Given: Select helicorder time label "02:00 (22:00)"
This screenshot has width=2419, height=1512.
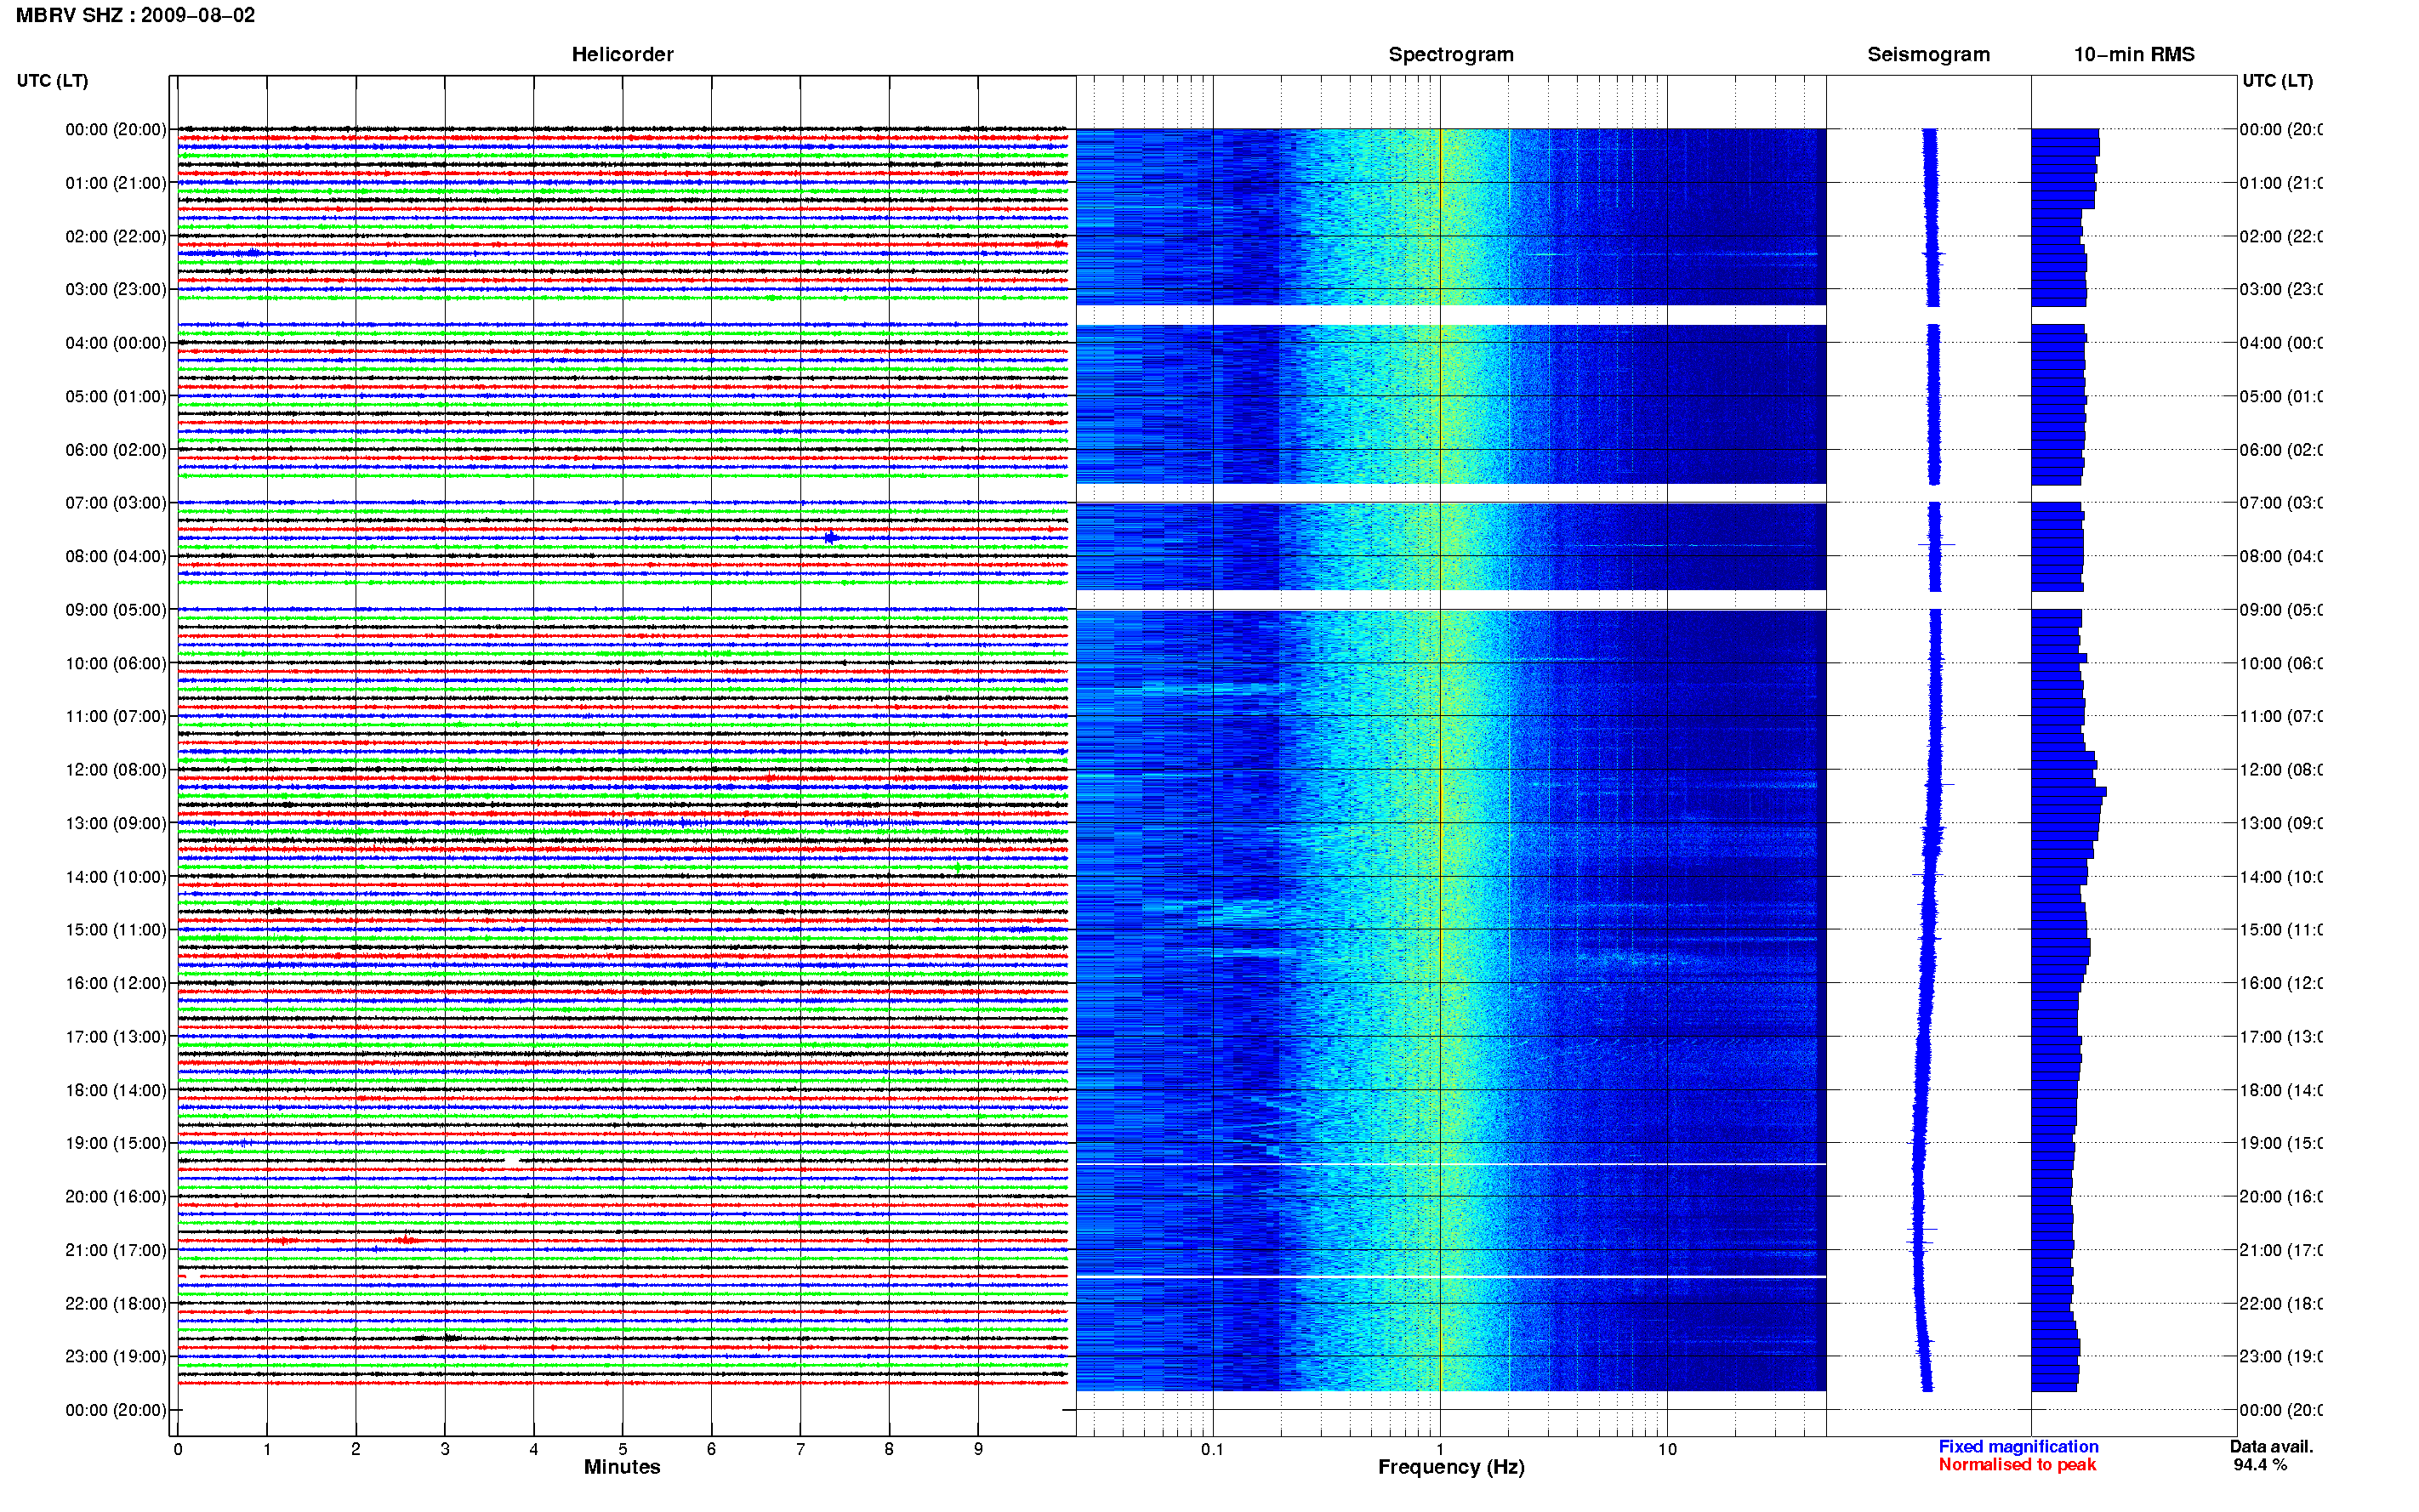Looking at the screenshot, I should point(116,236).
